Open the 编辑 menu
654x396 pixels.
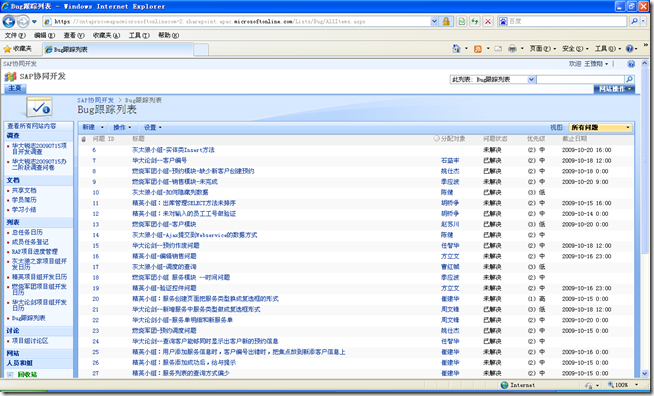[x=44, y=35]
